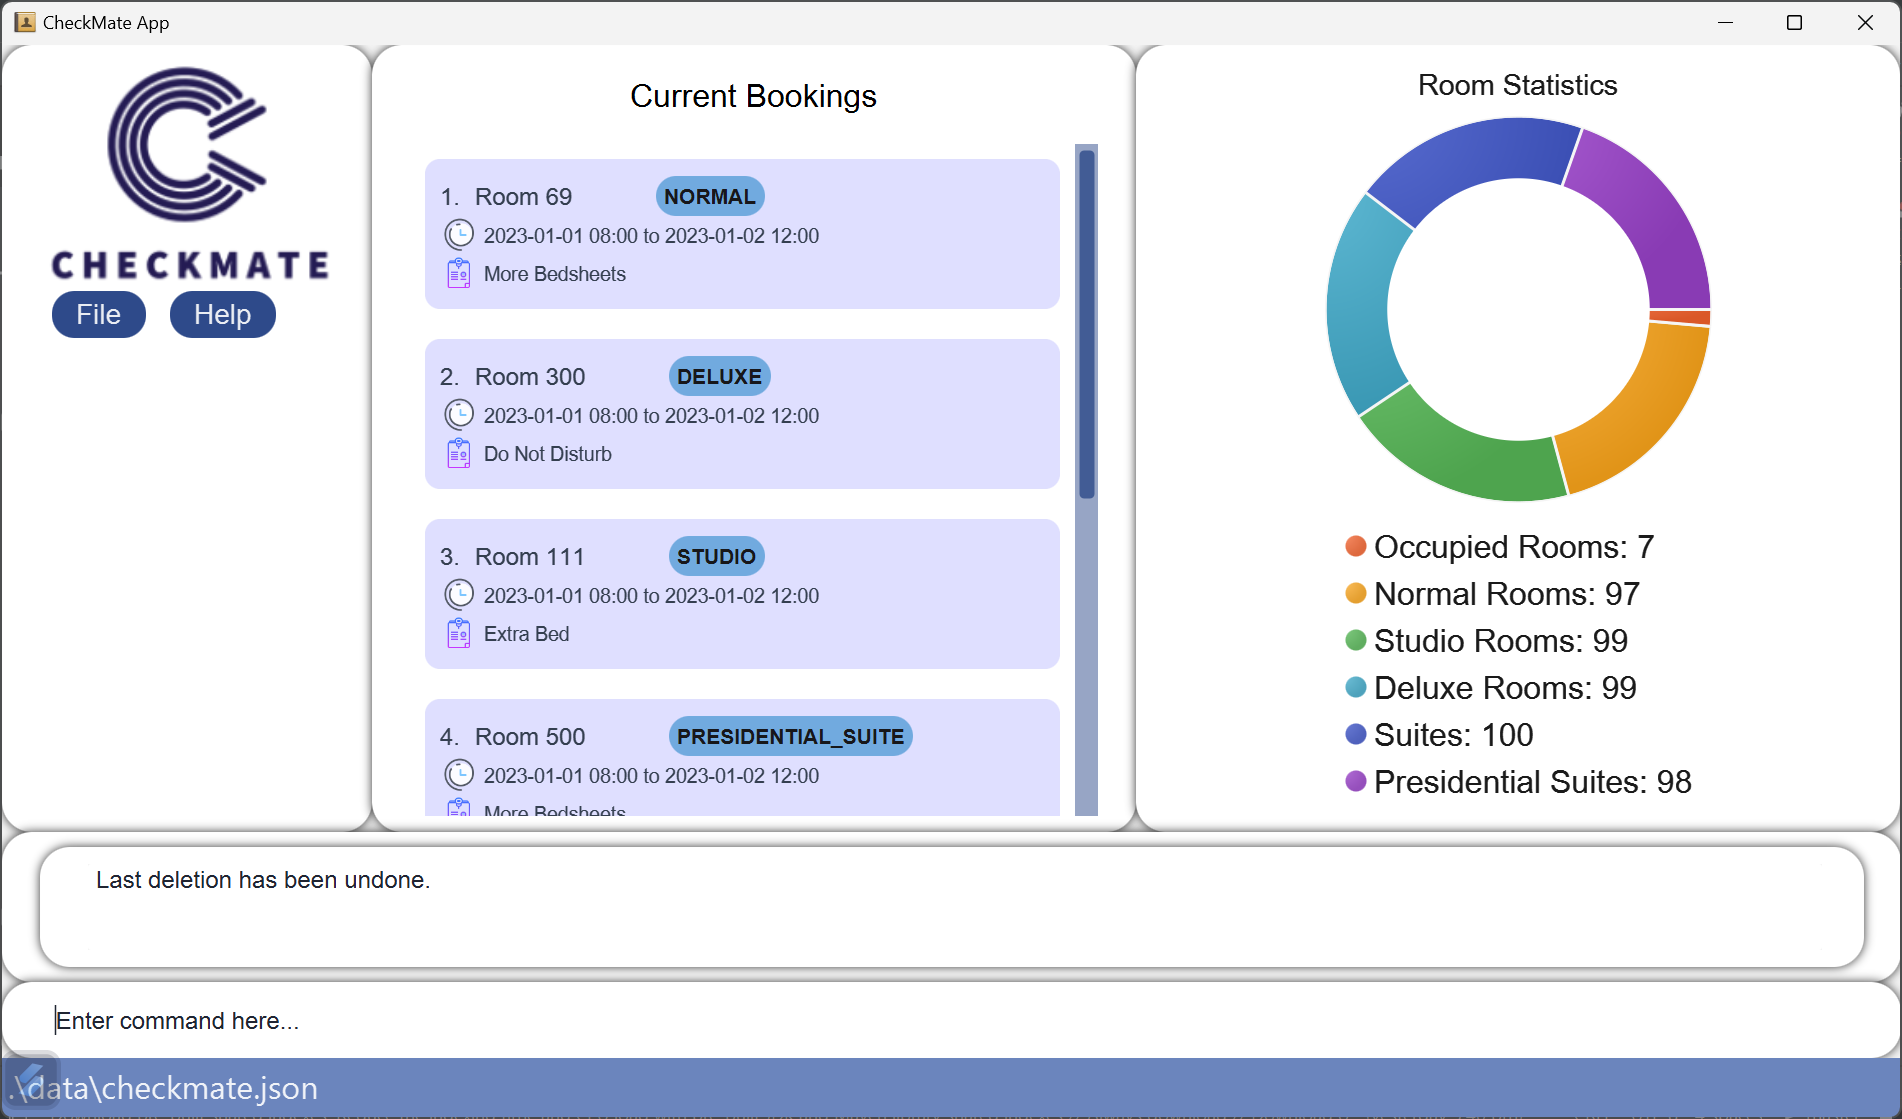
Task: Minimize the CheckMate App window
Action: 1725,22
